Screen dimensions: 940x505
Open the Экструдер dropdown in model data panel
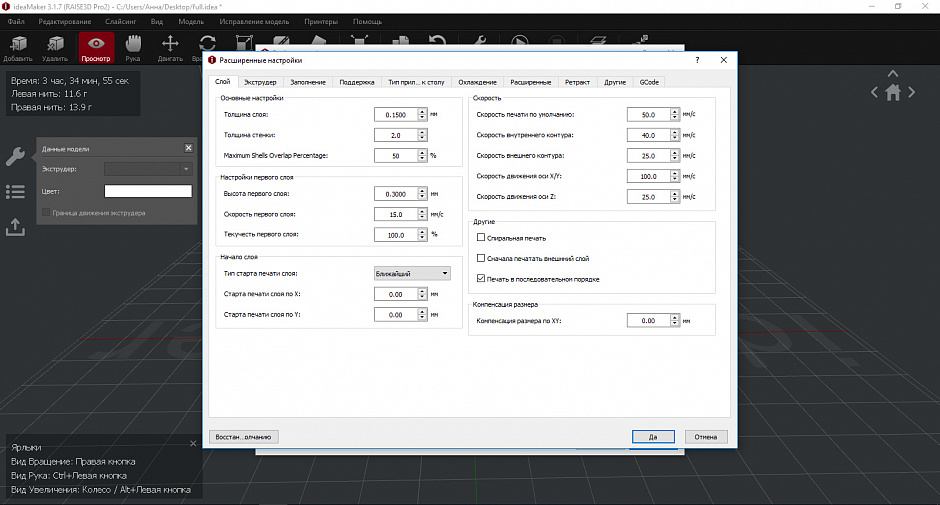pos(148,169)
